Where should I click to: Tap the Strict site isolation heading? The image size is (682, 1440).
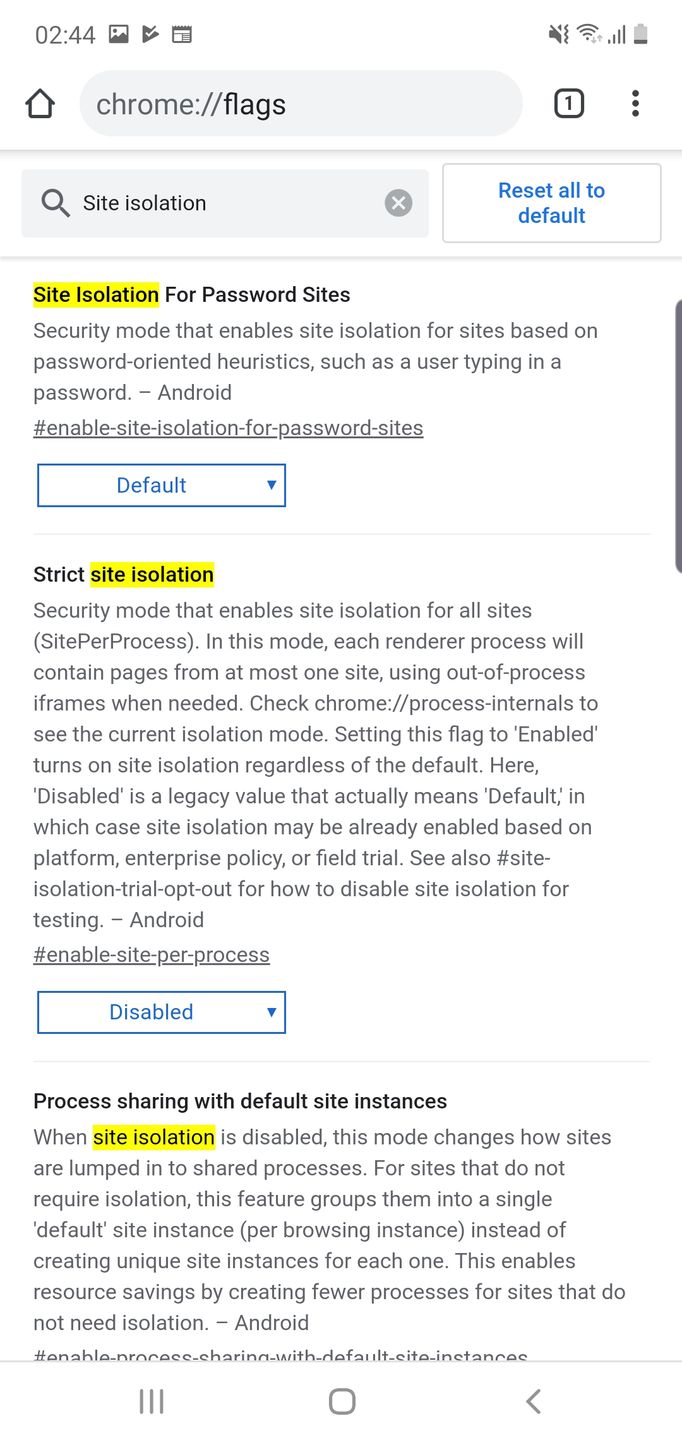click(123, 575)
